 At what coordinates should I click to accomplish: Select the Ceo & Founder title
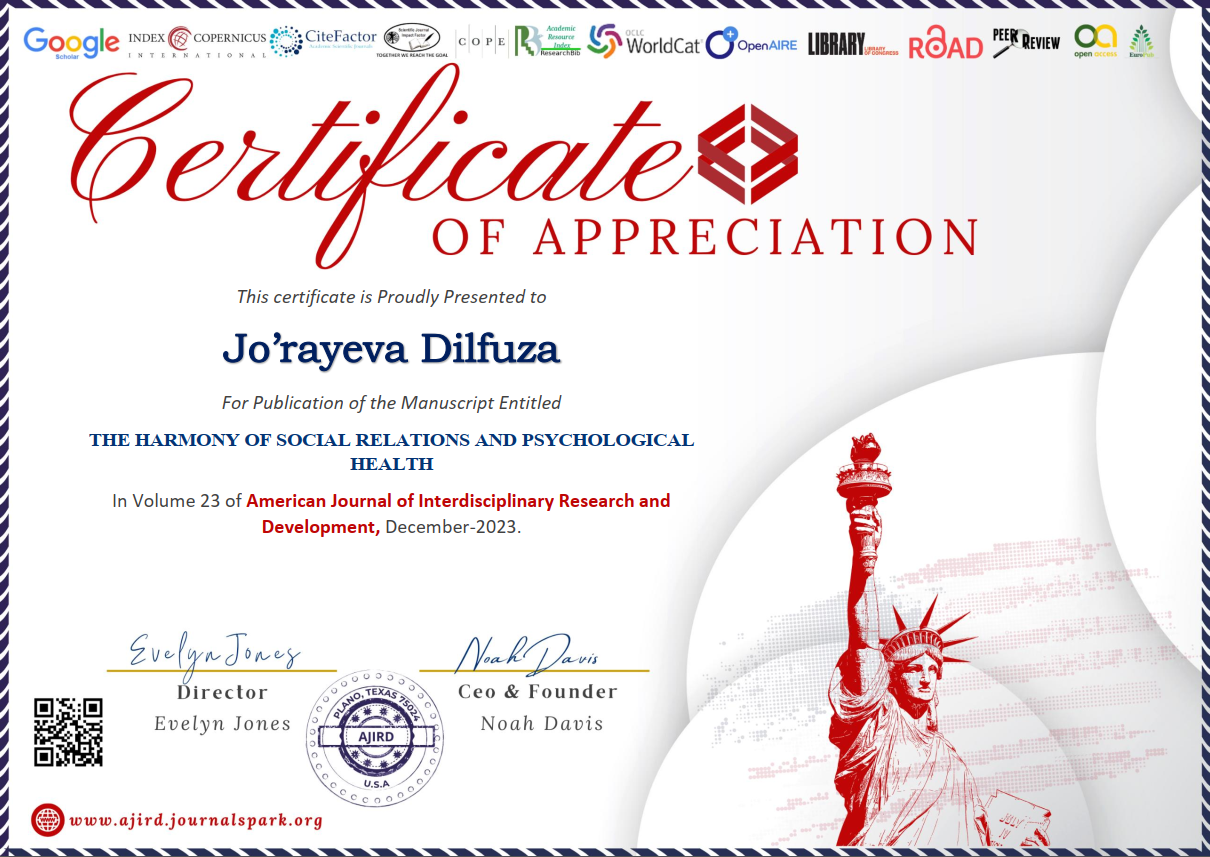tap(538, 691)
